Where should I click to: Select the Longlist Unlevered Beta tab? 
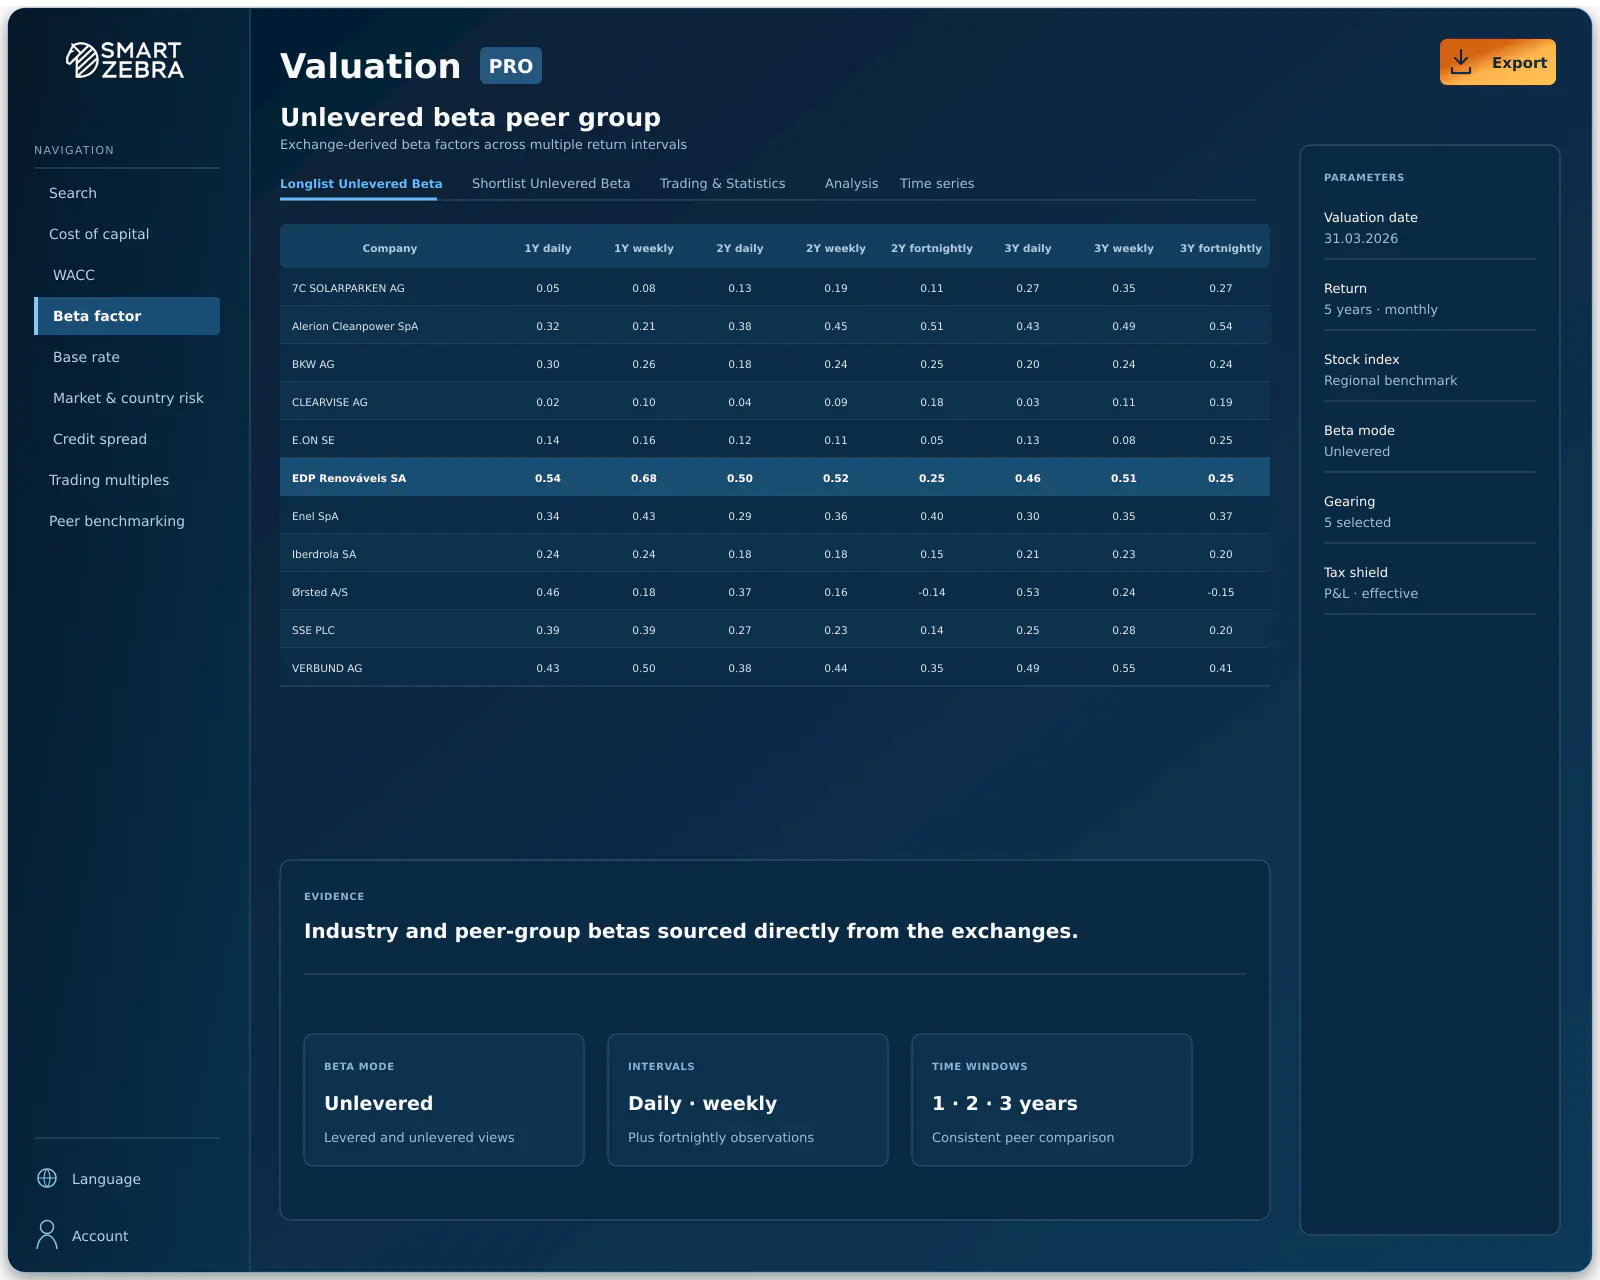click(x=361, y=184)
